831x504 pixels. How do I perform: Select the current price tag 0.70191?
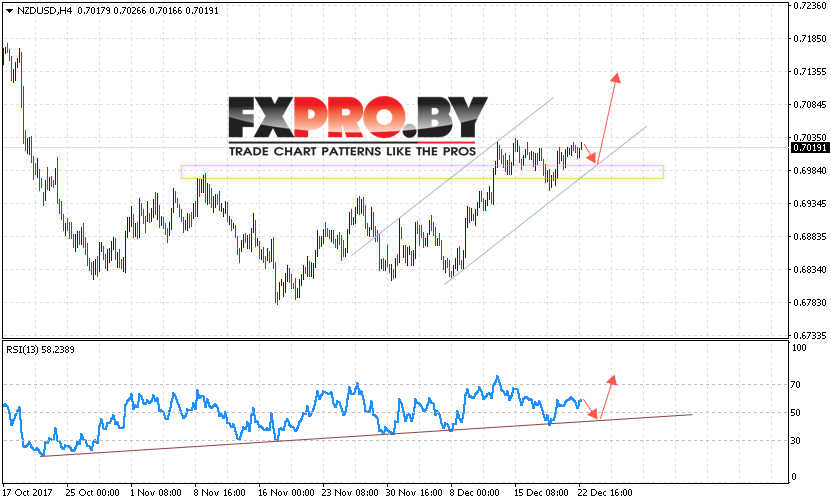(809, 148)
